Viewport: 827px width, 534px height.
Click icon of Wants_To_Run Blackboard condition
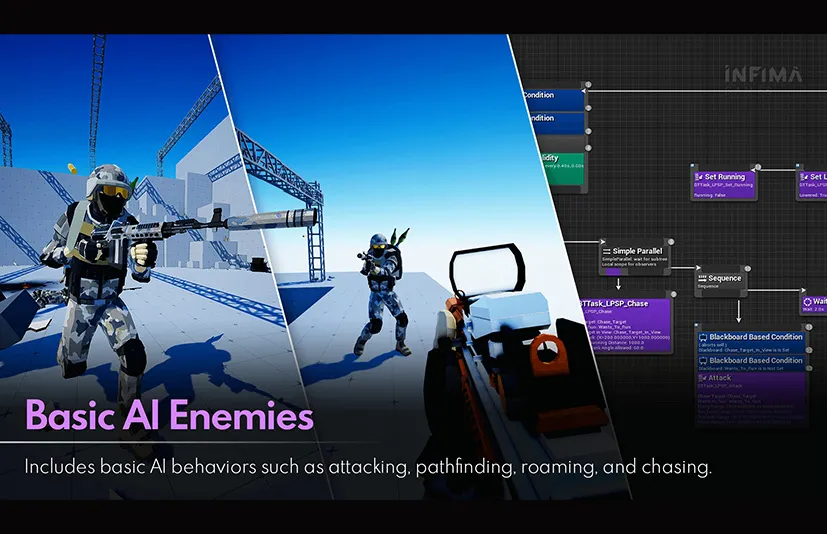pos(703,361)
